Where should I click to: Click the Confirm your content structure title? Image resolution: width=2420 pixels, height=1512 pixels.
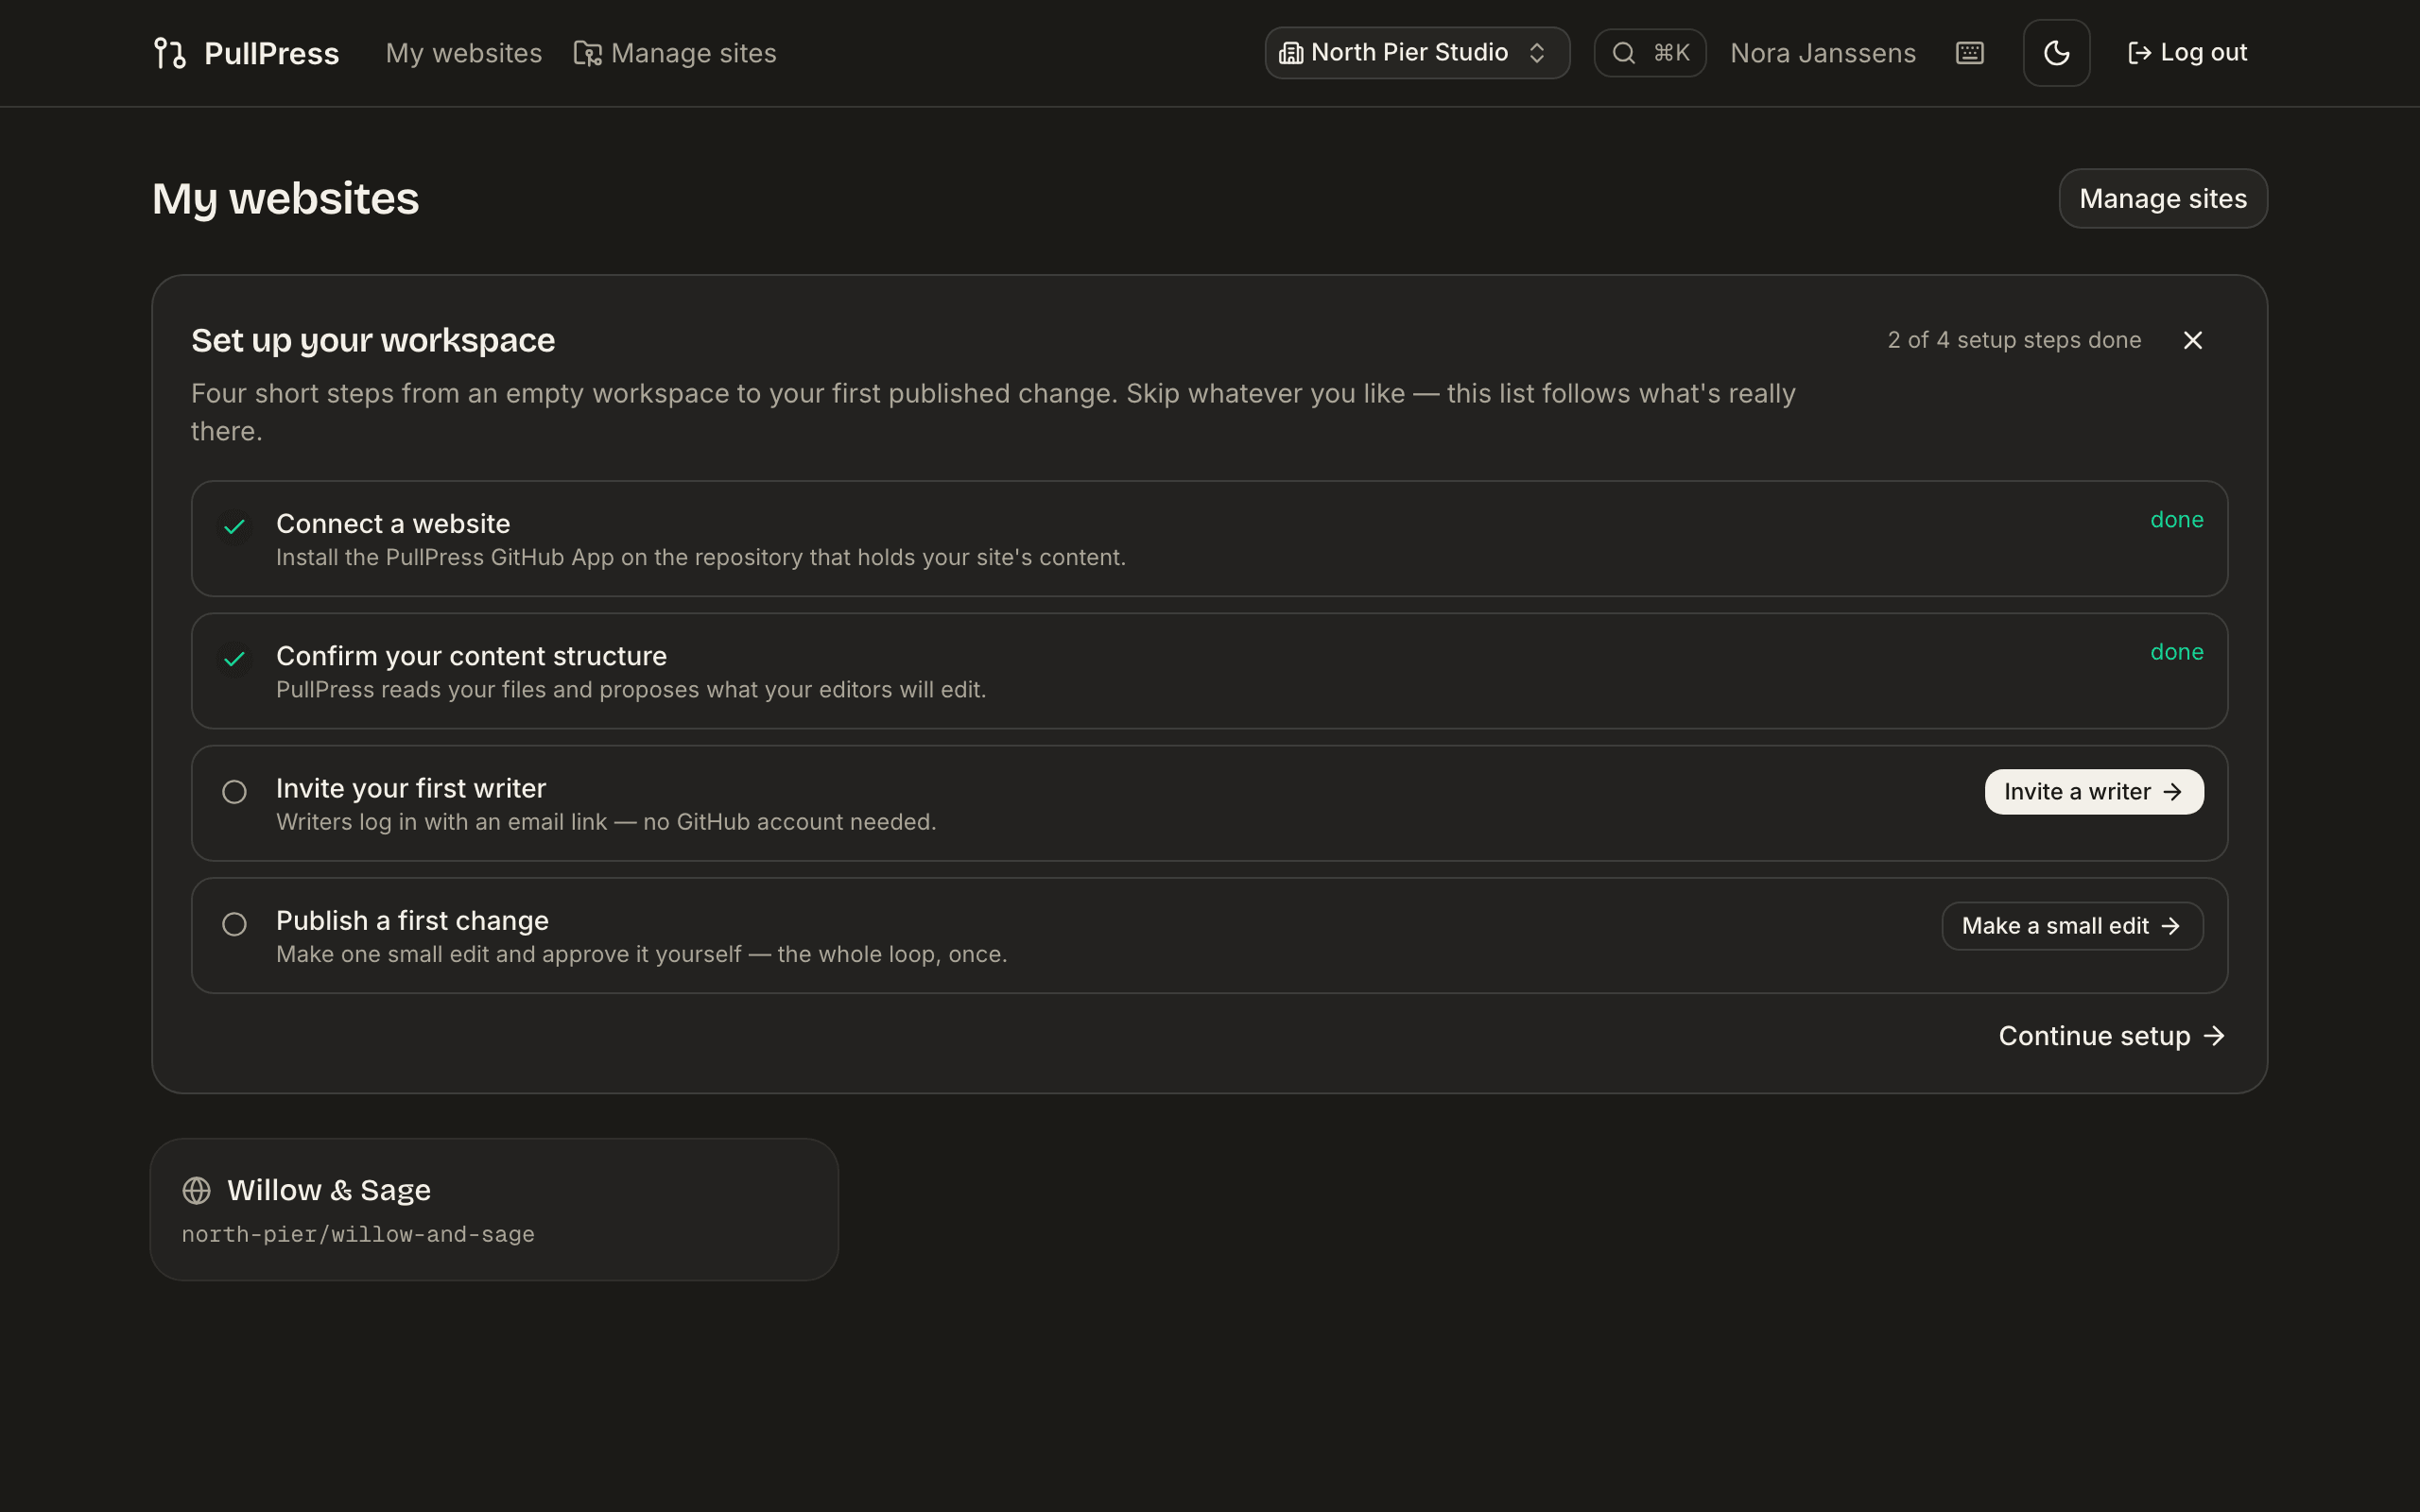[x=471, y=656]
